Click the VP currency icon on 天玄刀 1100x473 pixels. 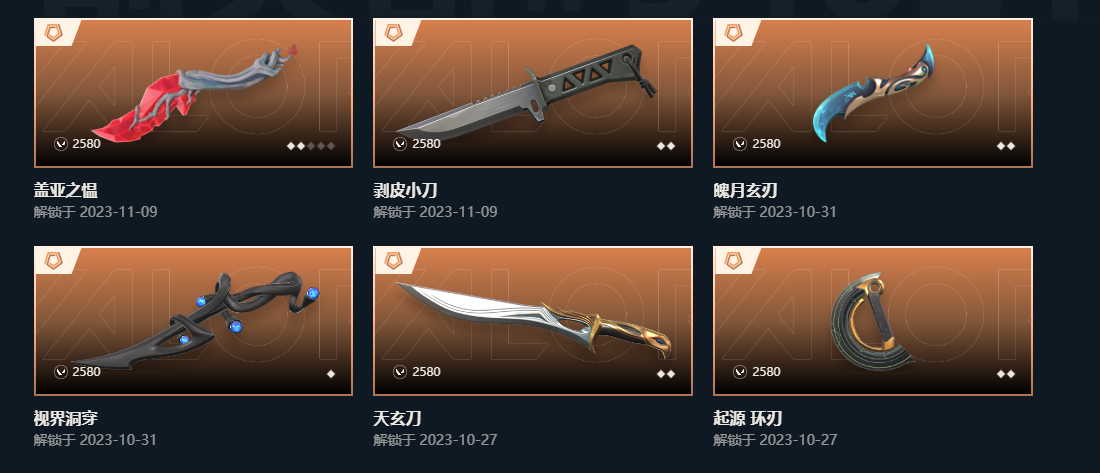click(x=401, y=372)
